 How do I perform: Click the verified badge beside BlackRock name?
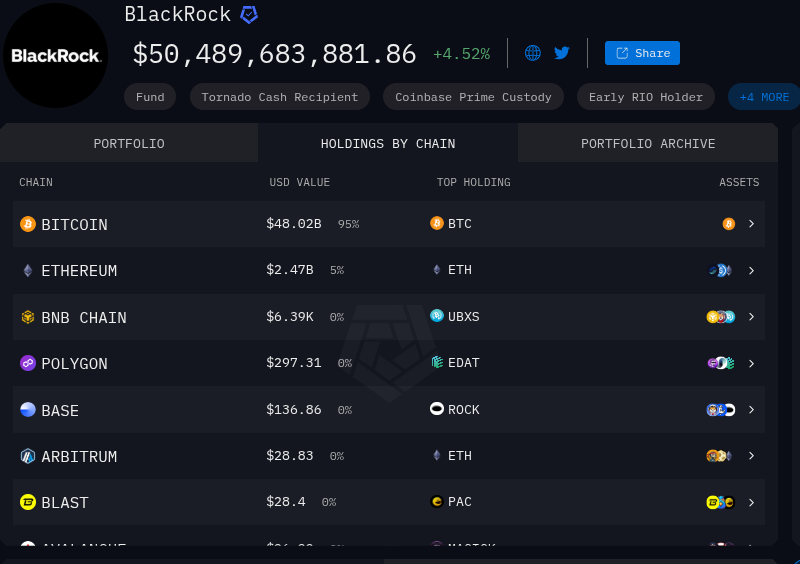[x=249, y=15]
